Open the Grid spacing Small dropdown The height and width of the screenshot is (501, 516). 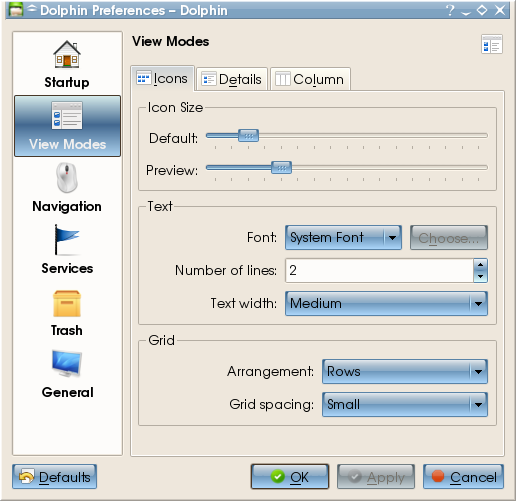pyautogui.click(x=405, y=404)
